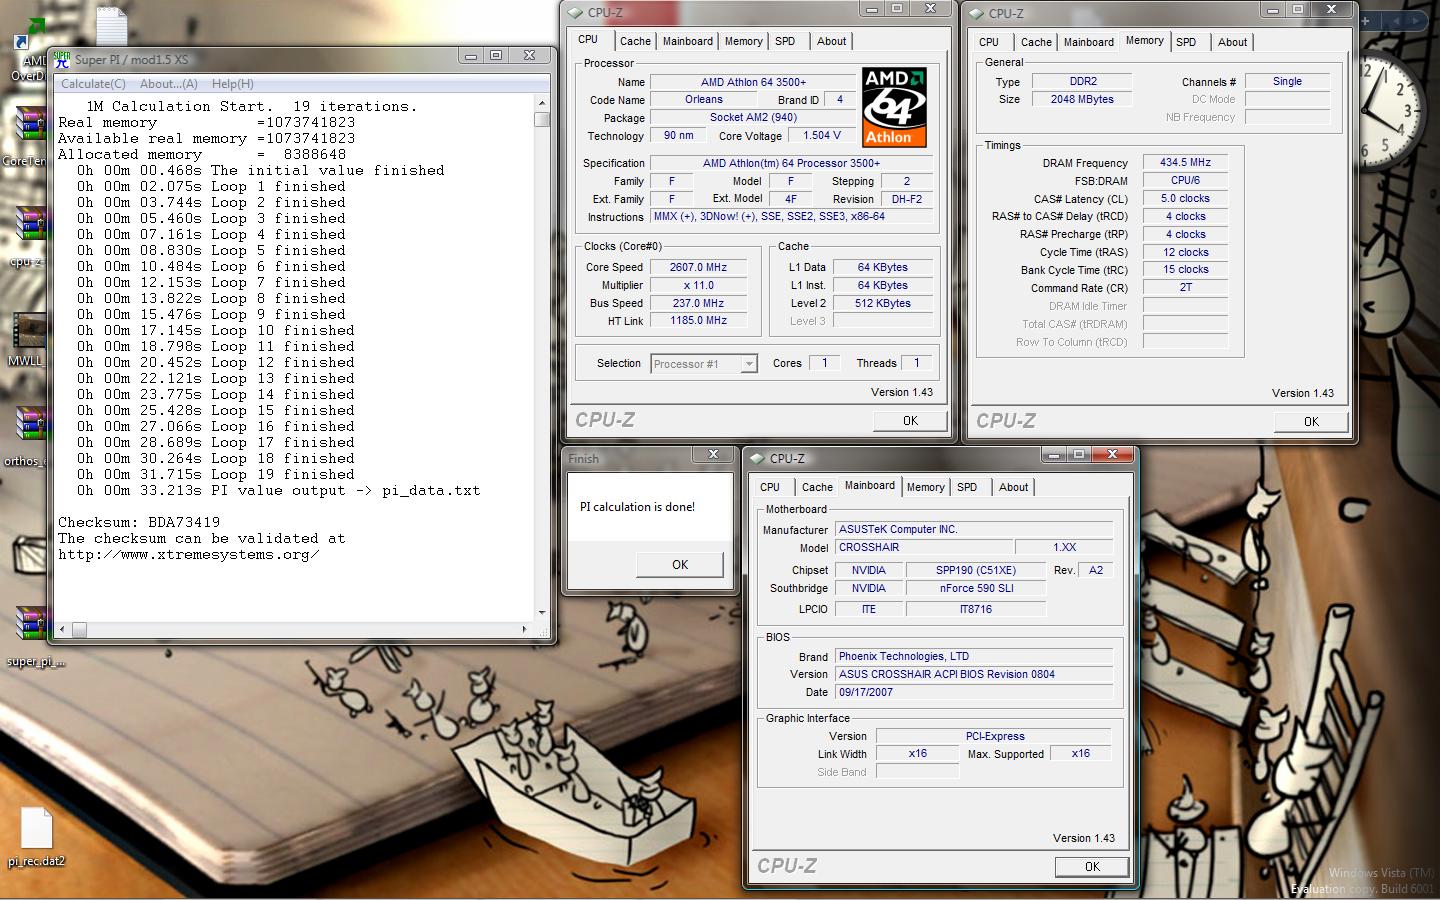Select the MWLL desktop icon
The height and width of the screenshot is (900, 1440).
point(28,340)
